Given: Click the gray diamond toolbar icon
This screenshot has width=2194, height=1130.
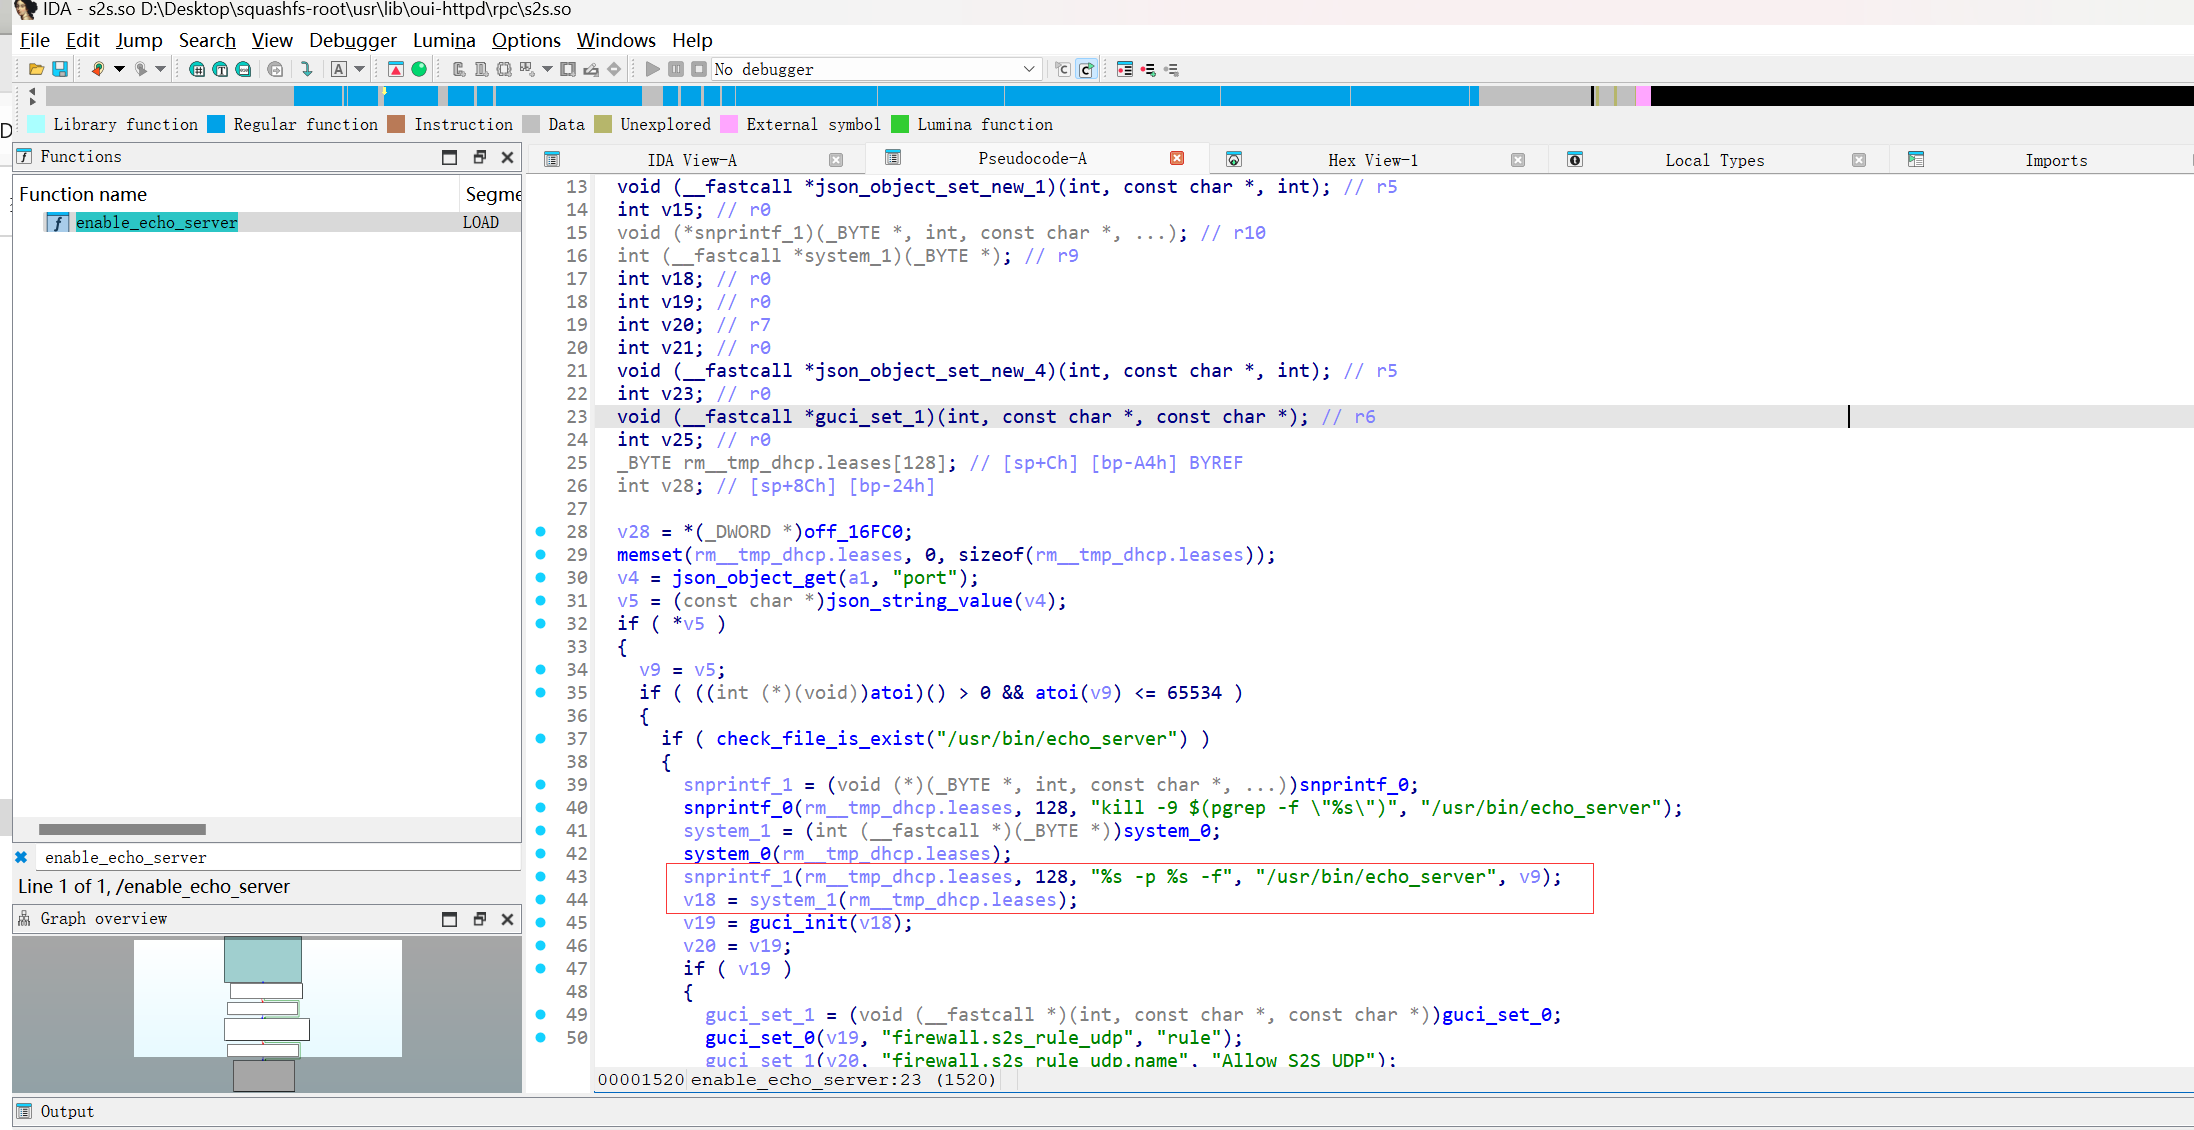Looking at the screenshot, I should click(x=614, y=69).
